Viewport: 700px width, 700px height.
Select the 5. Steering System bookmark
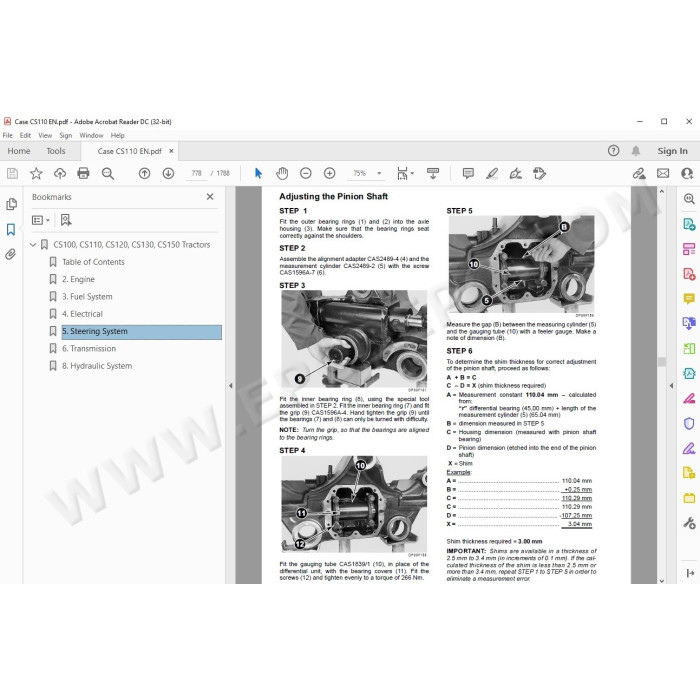[142, 332]
